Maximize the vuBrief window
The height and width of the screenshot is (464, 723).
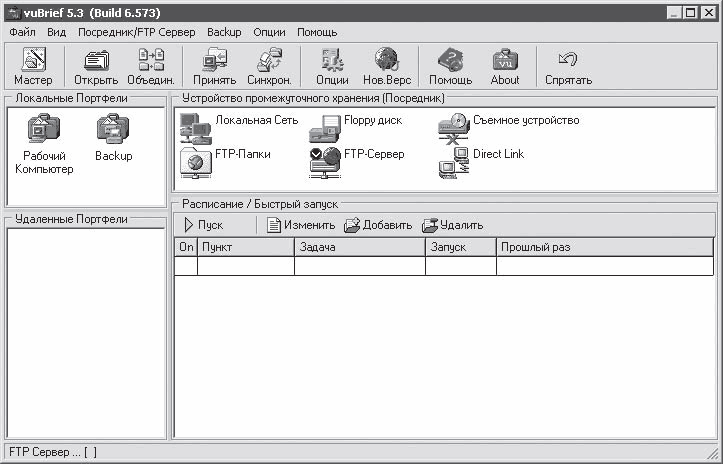pyautogui.click(x=691, y=12)
